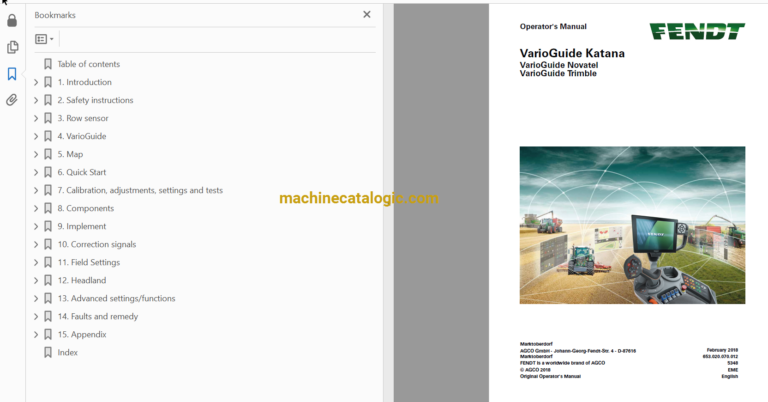Image resolution: width=768 pixels, height=402 pixels.
Task: Open 13. Advanced settings/functions entry
Action: click(117, 298)
